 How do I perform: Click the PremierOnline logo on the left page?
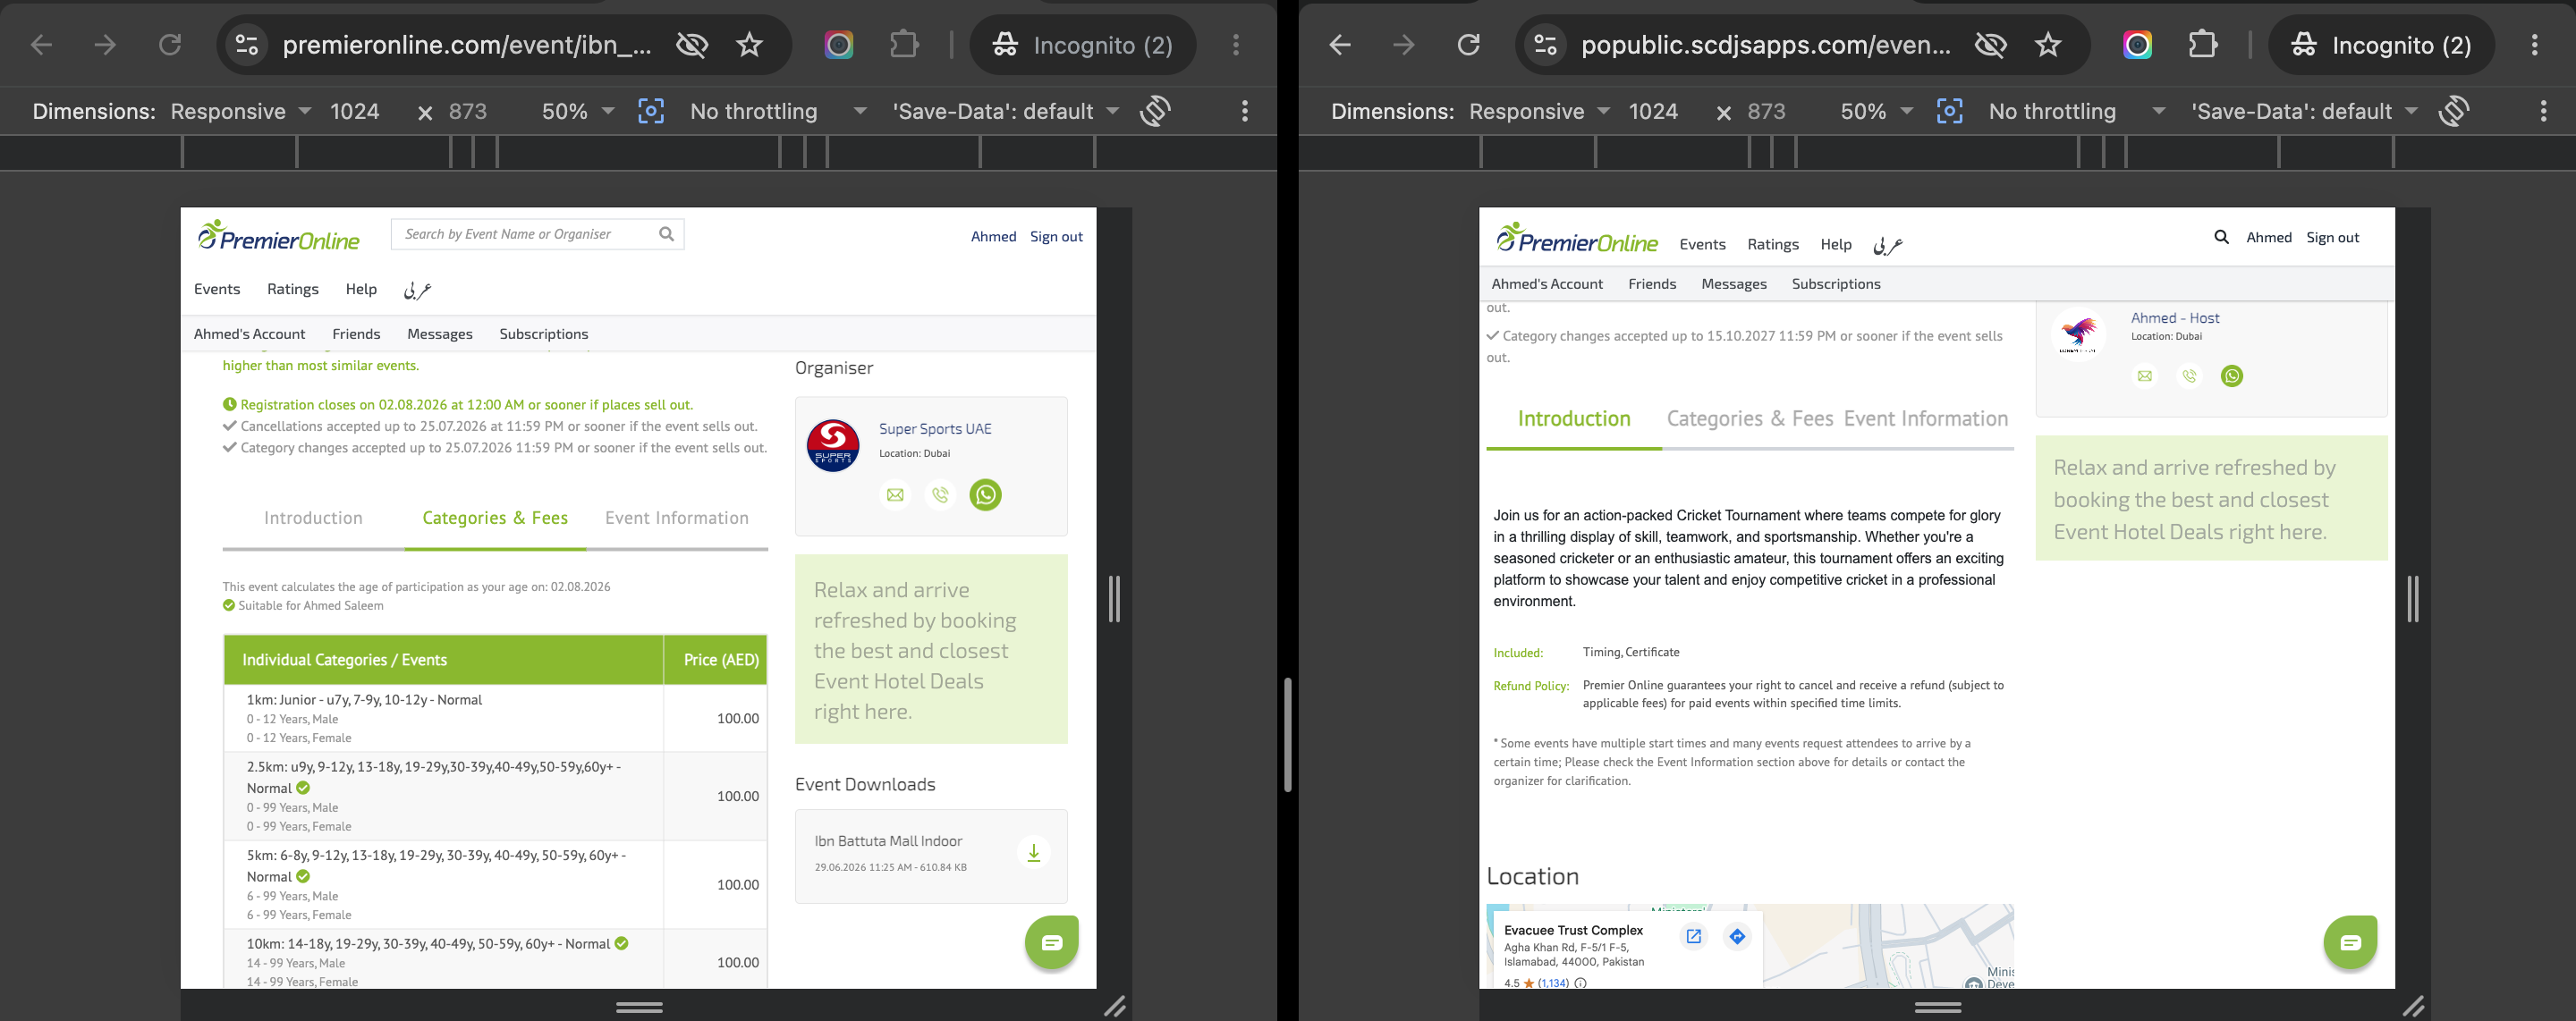278,236
